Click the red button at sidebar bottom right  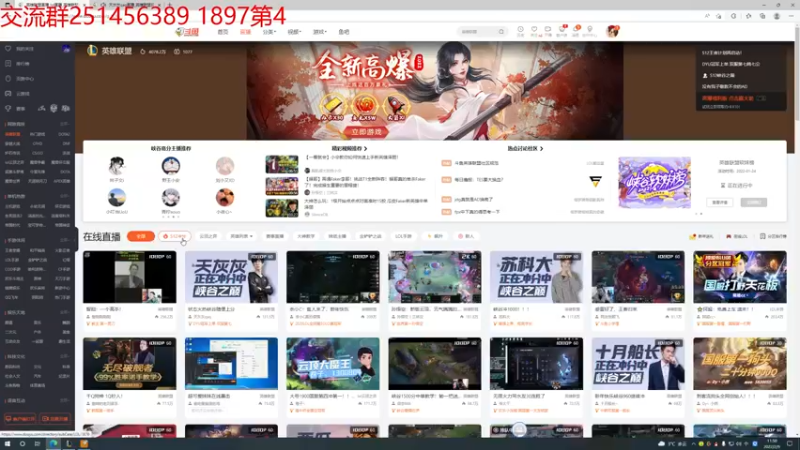[x=55, y=419]
